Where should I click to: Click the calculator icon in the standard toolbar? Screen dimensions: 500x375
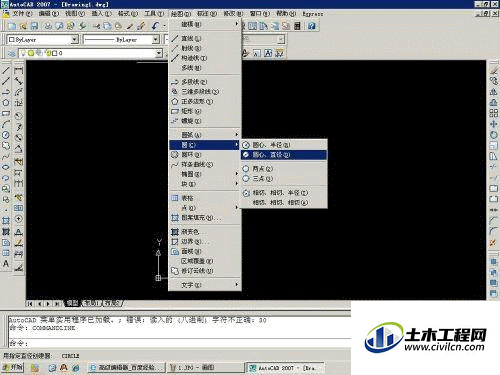tap(297, 26)
